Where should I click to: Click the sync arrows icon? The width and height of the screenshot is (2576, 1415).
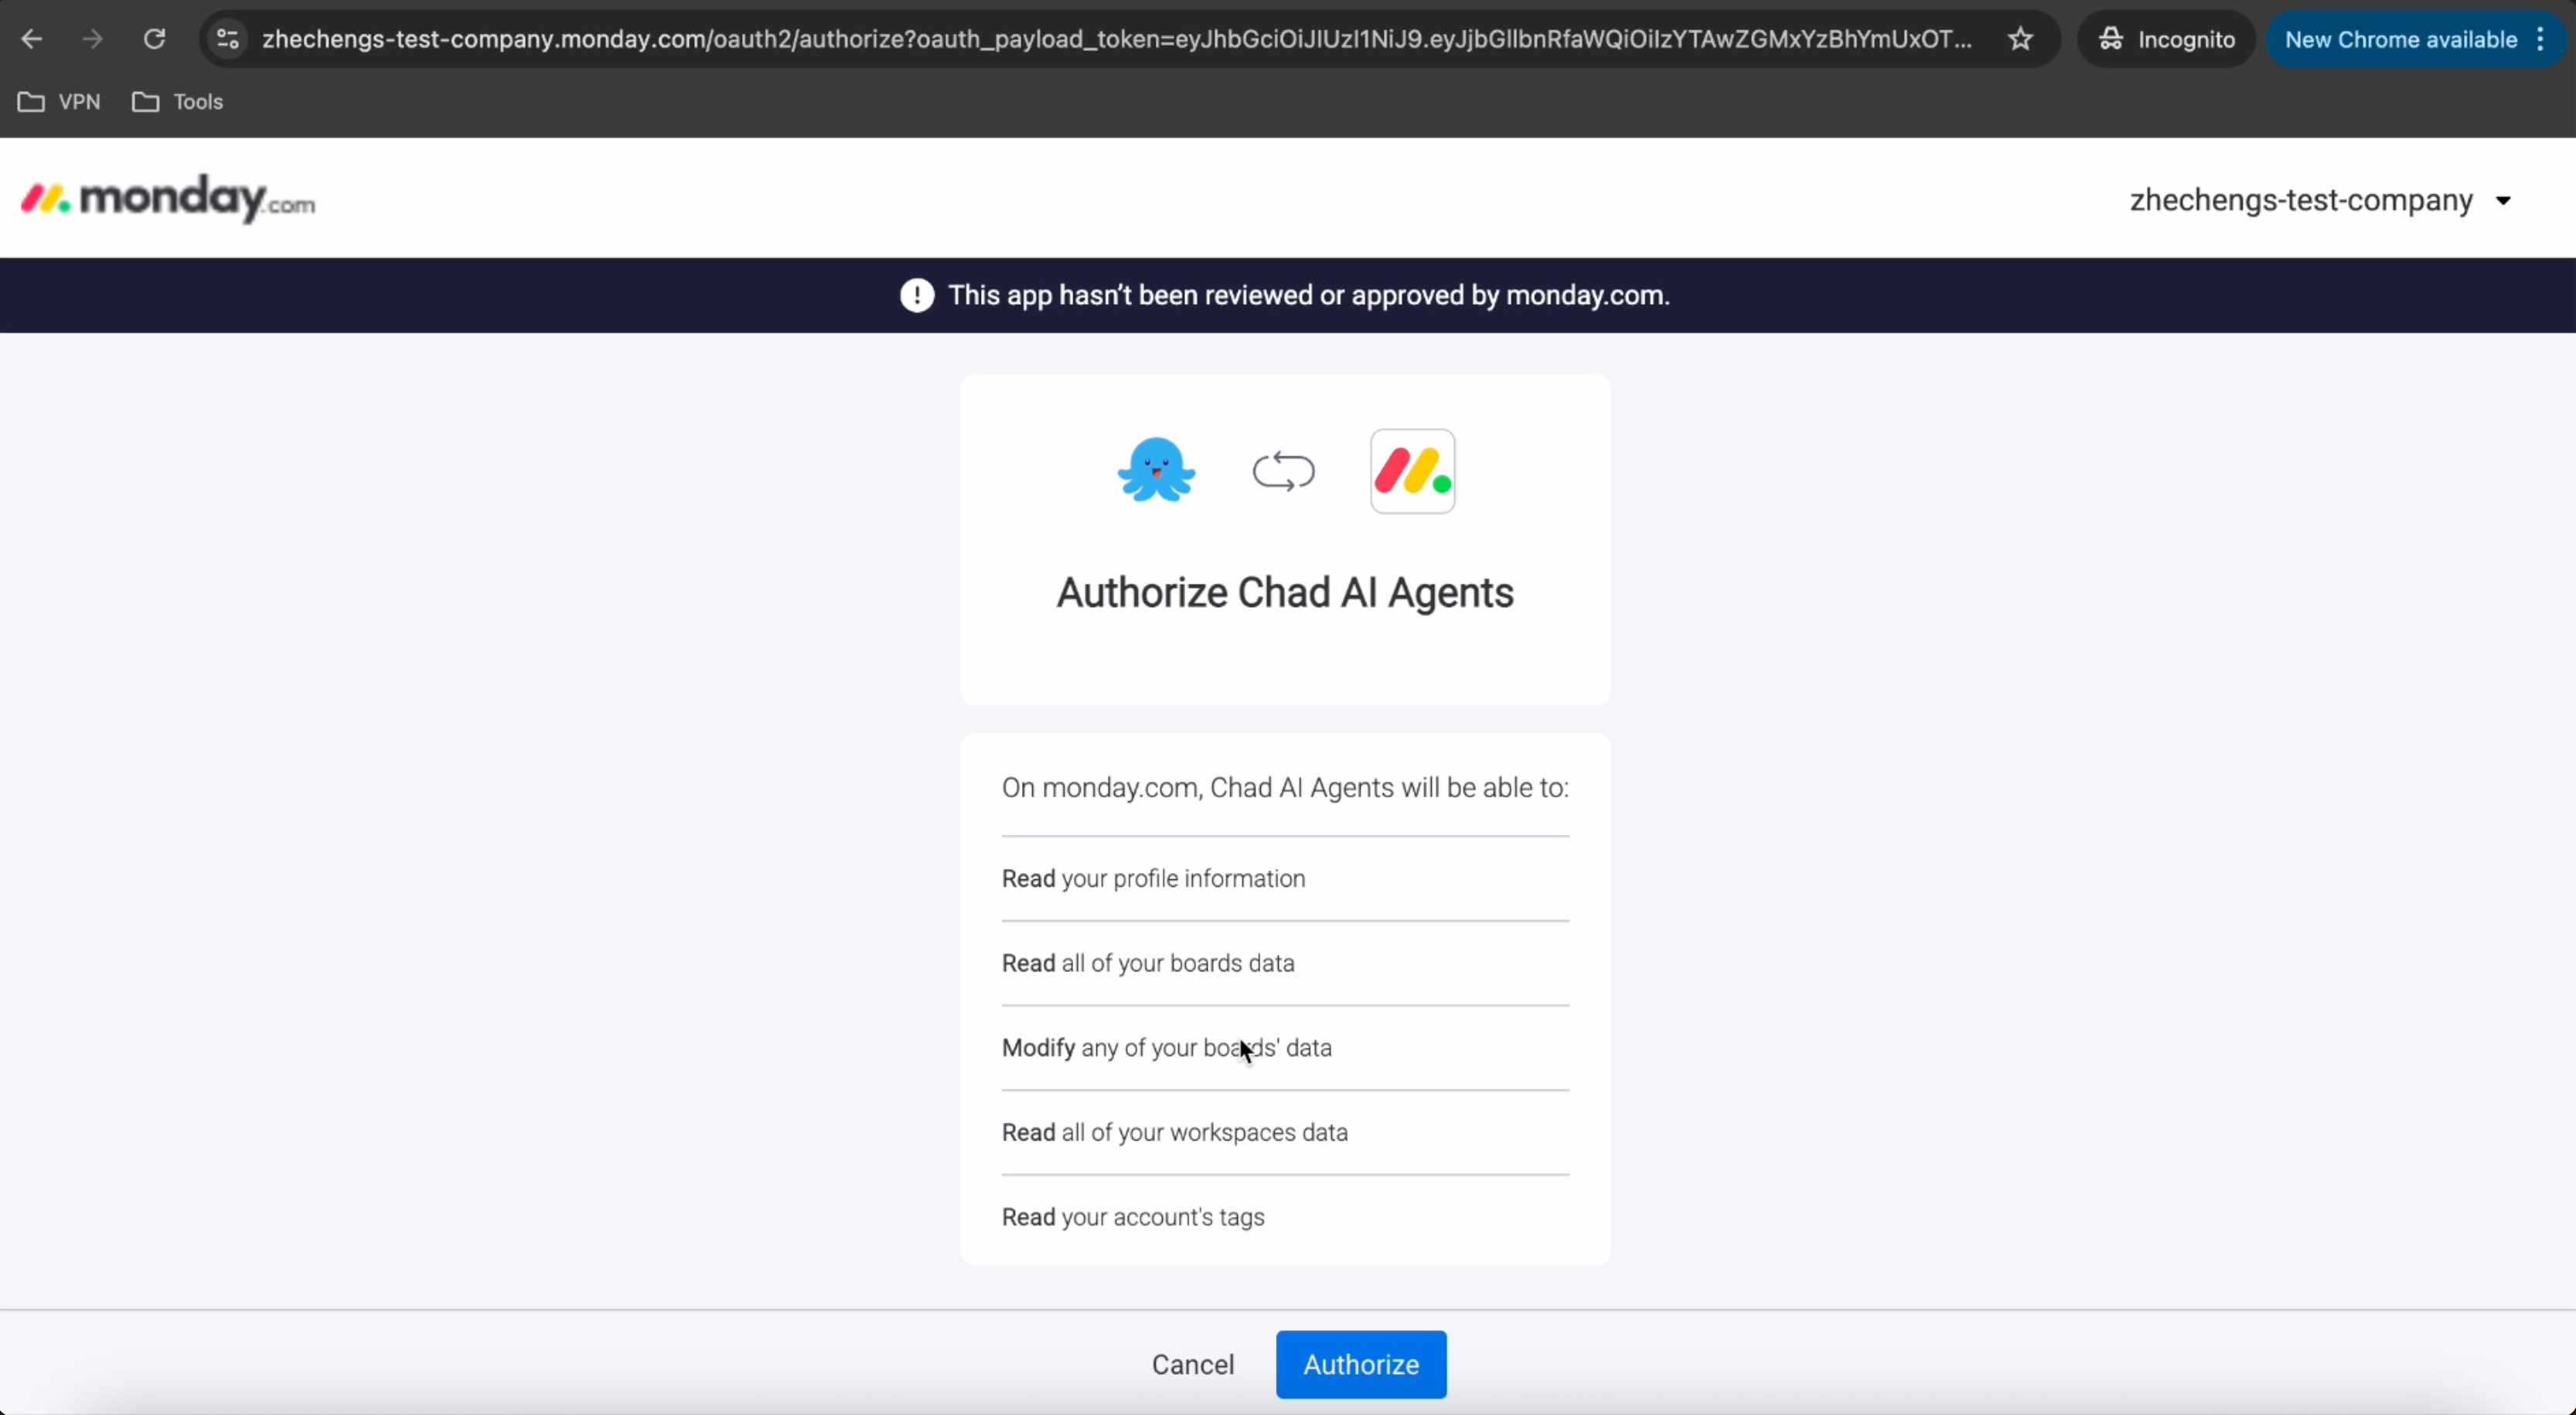point(1284,471)
